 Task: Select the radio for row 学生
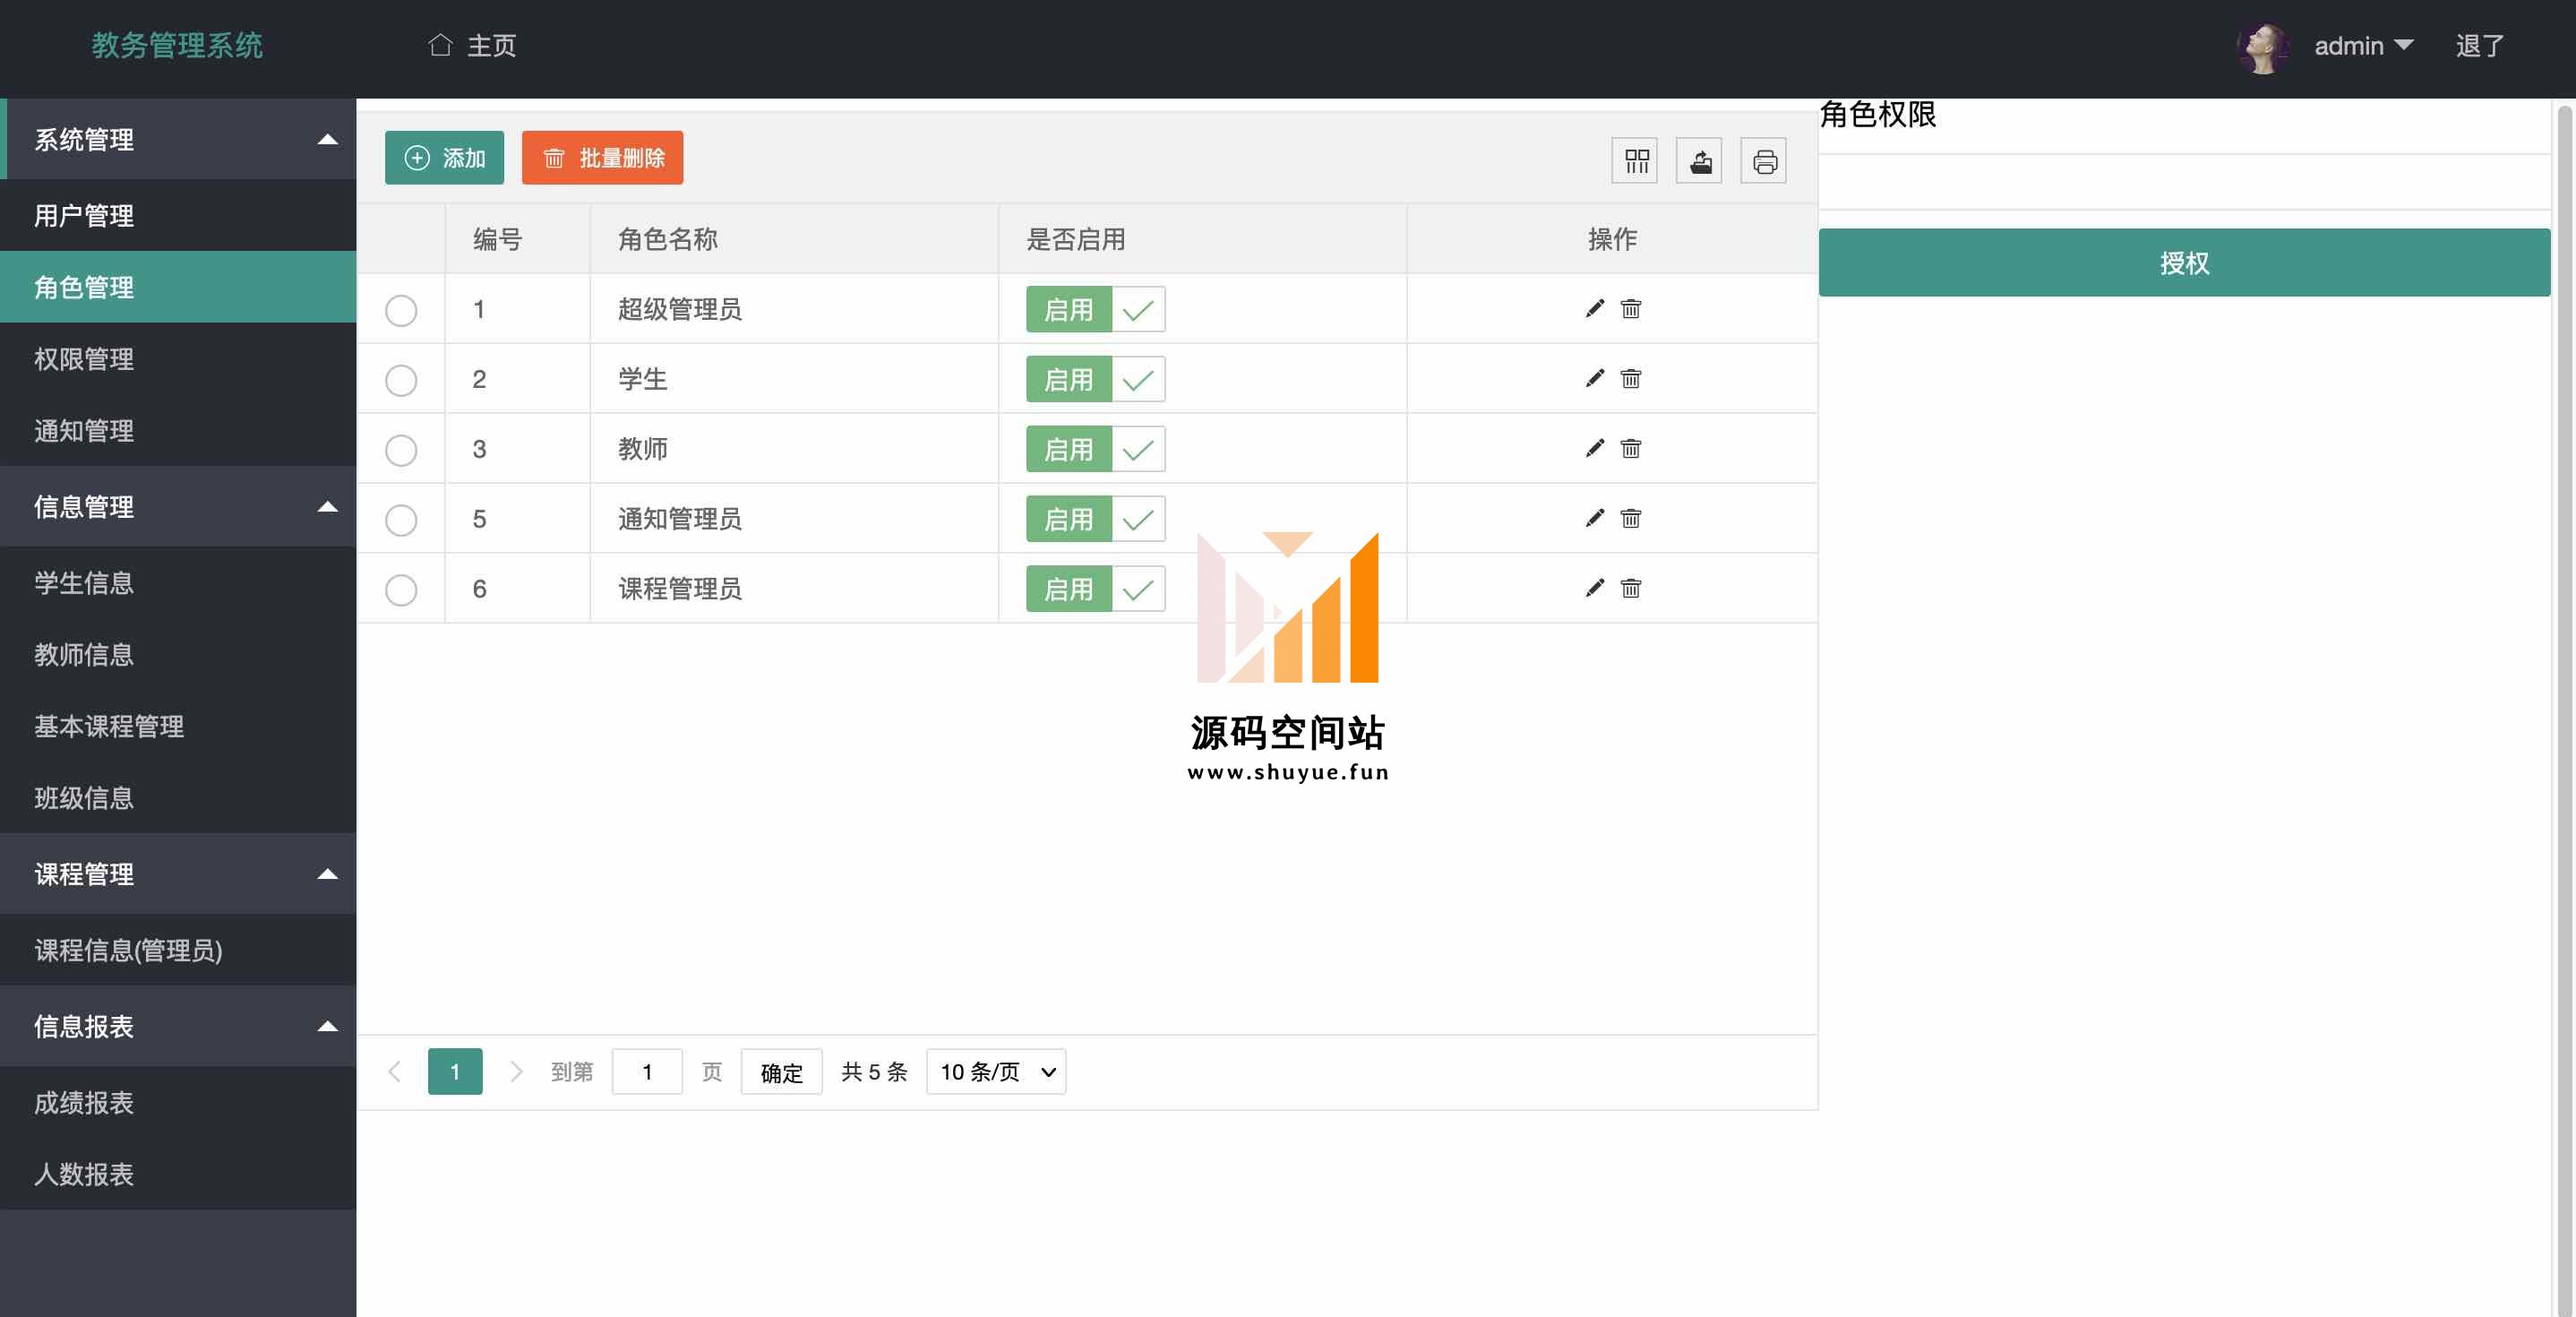401,380
